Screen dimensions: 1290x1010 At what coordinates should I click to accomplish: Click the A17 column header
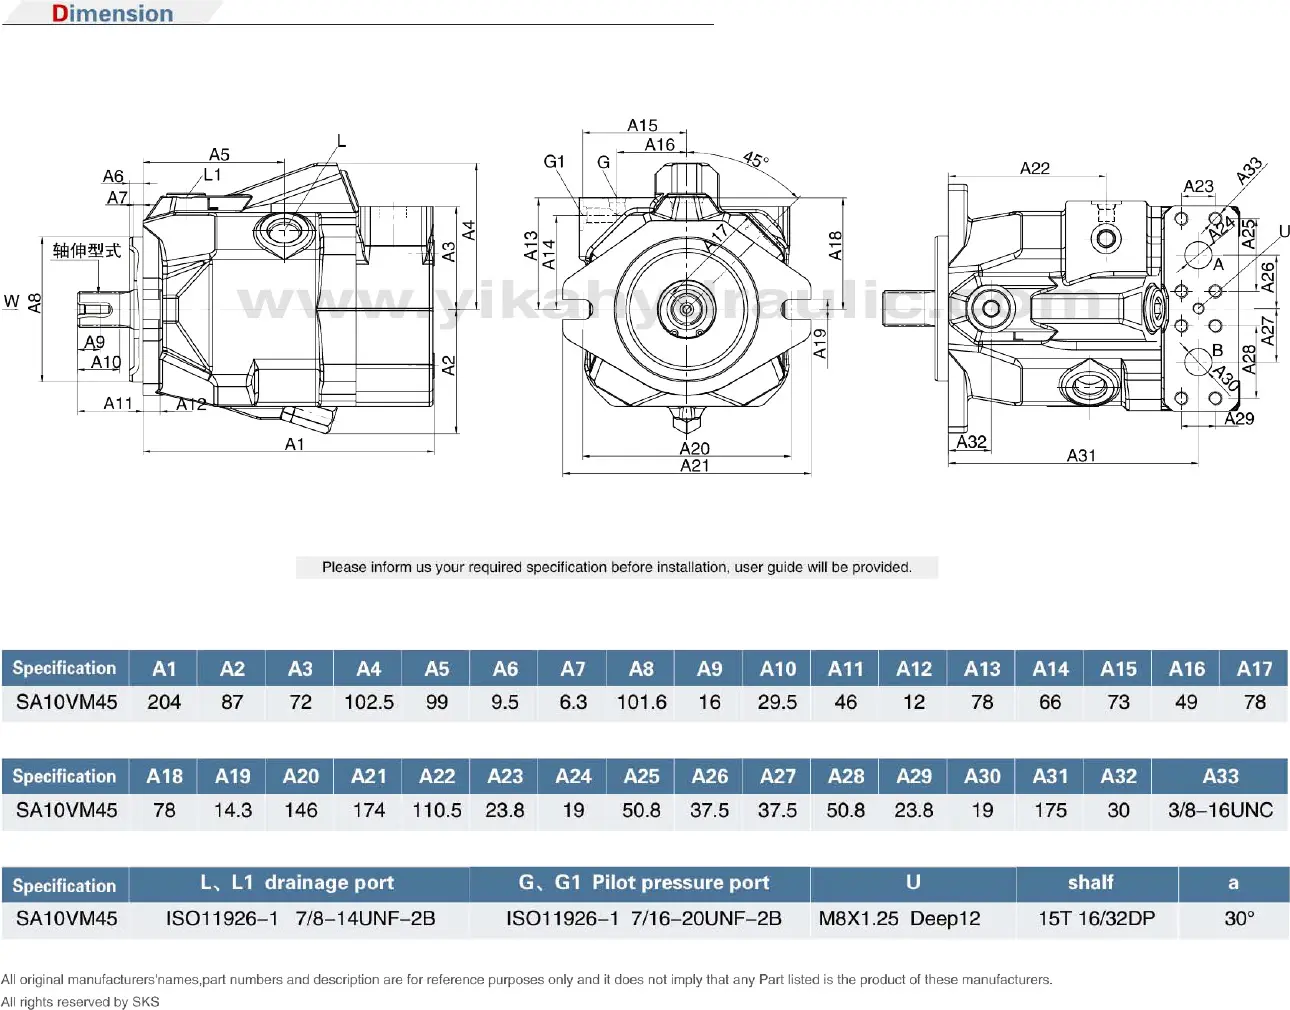(1254, 669)
